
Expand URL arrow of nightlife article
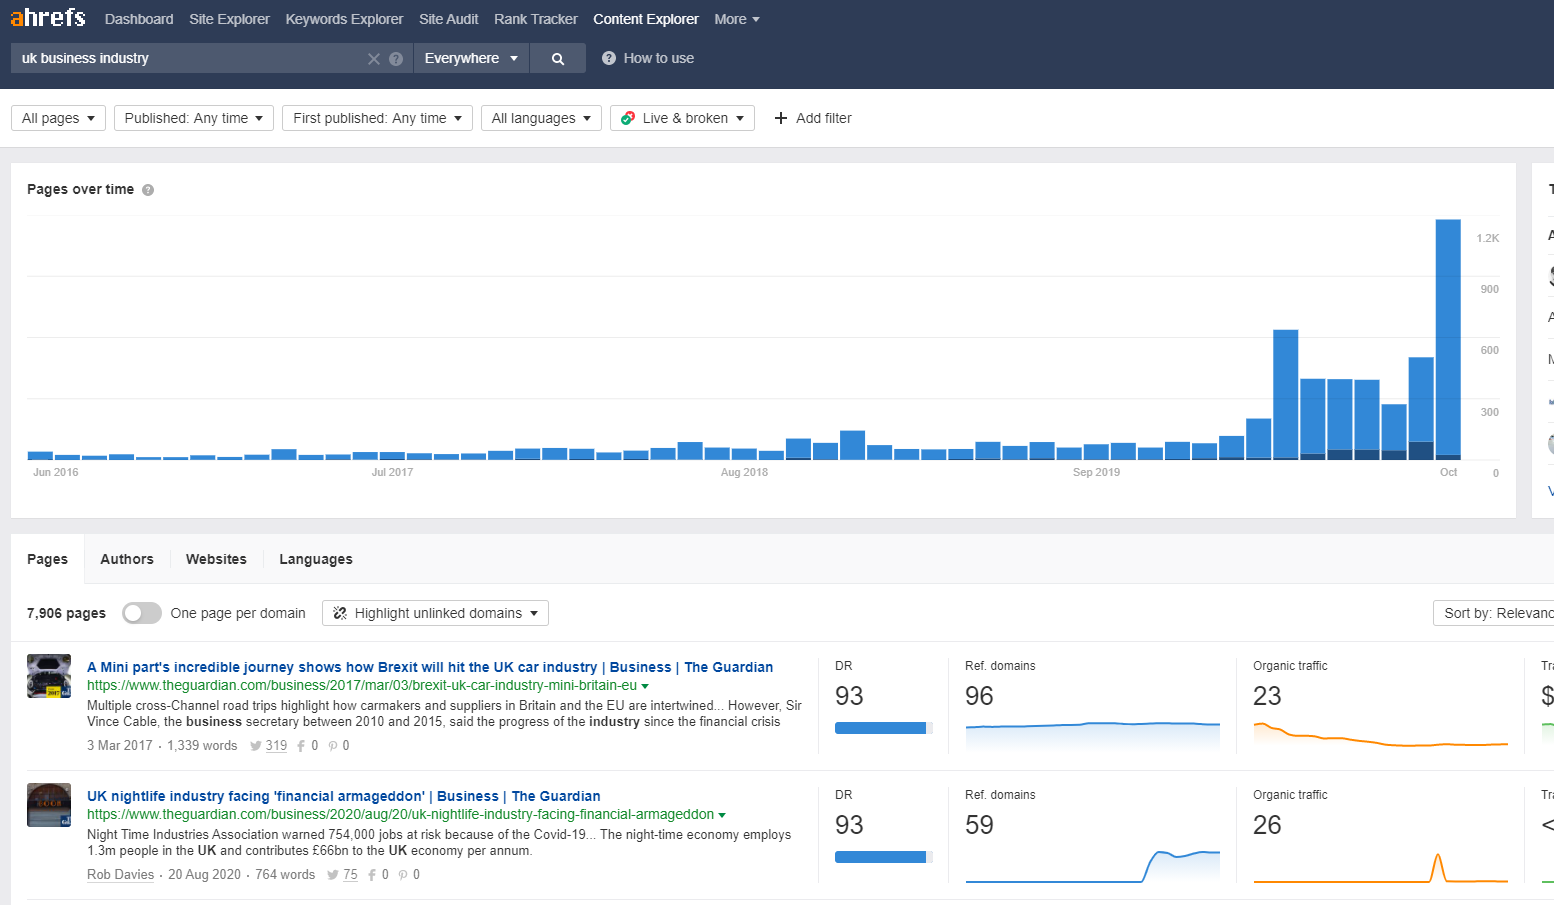click(722, 815)
